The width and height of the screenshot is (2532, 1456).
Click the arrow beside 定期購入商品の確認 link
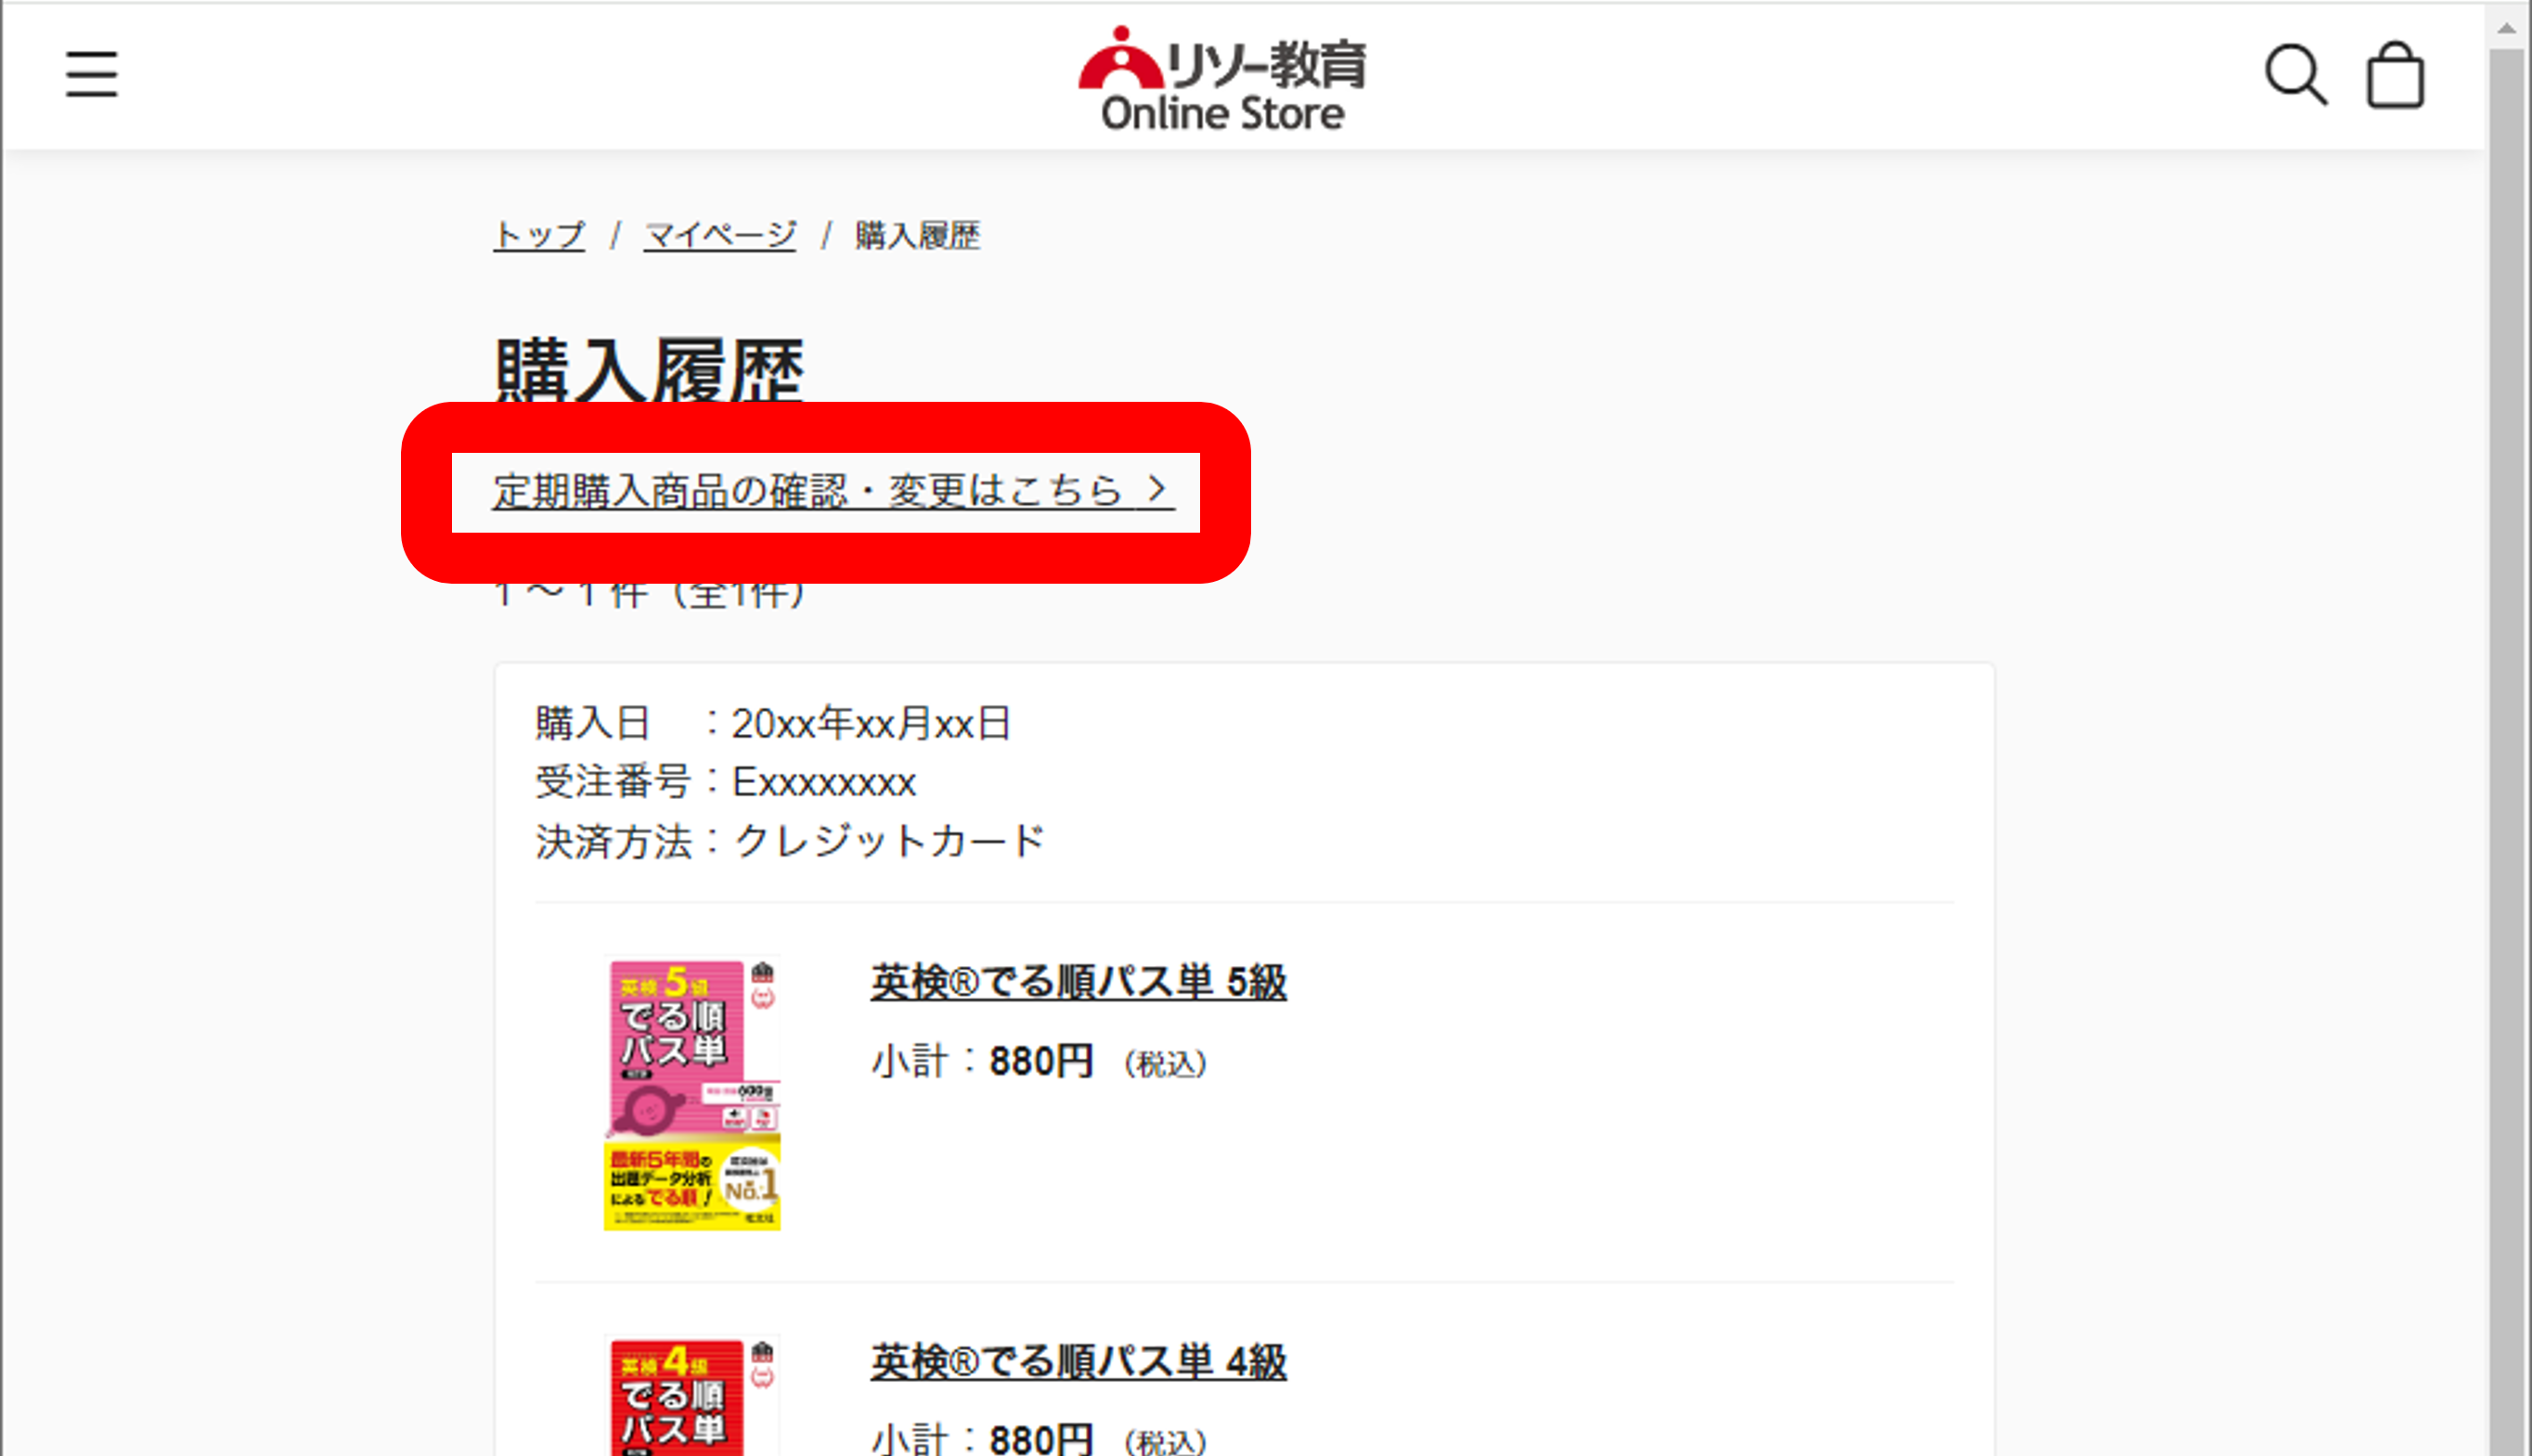[1157, 489]
